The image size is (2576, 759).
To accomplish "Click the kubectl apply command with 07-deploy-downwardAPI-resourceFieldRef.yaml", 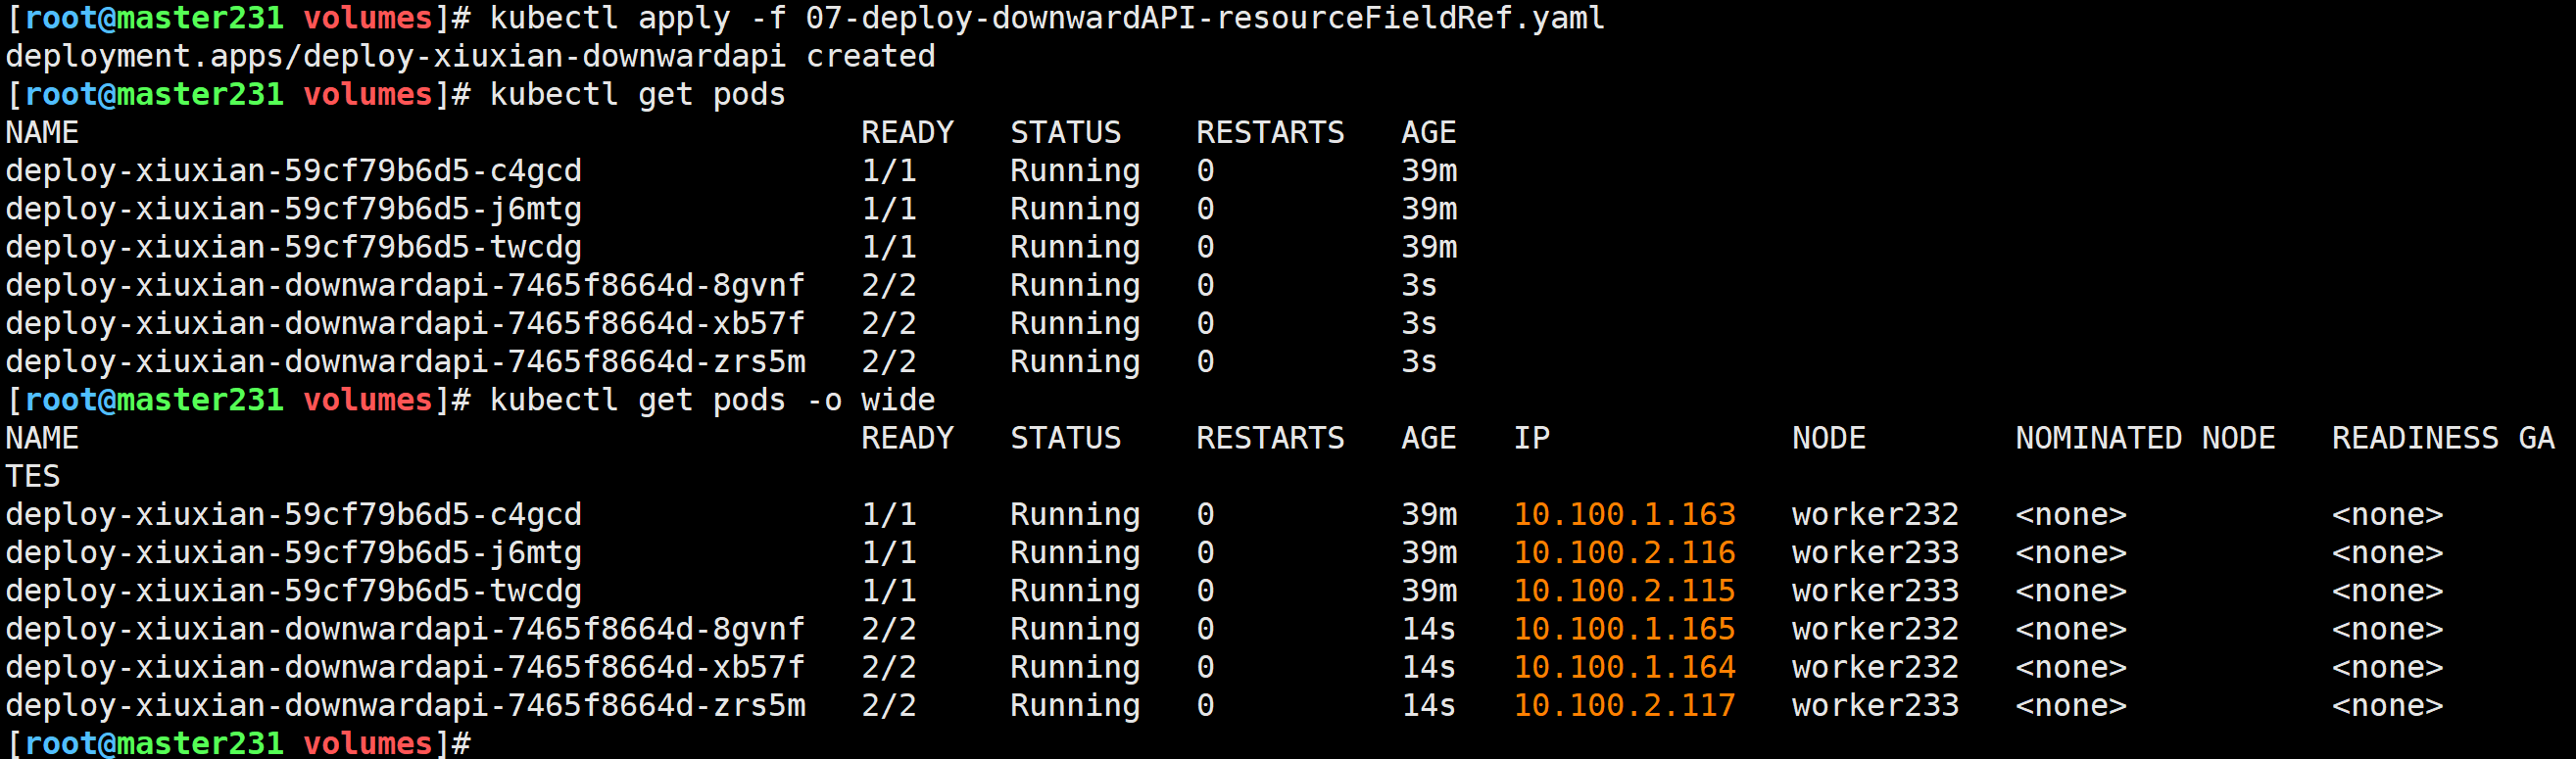I will (1047, 18).
